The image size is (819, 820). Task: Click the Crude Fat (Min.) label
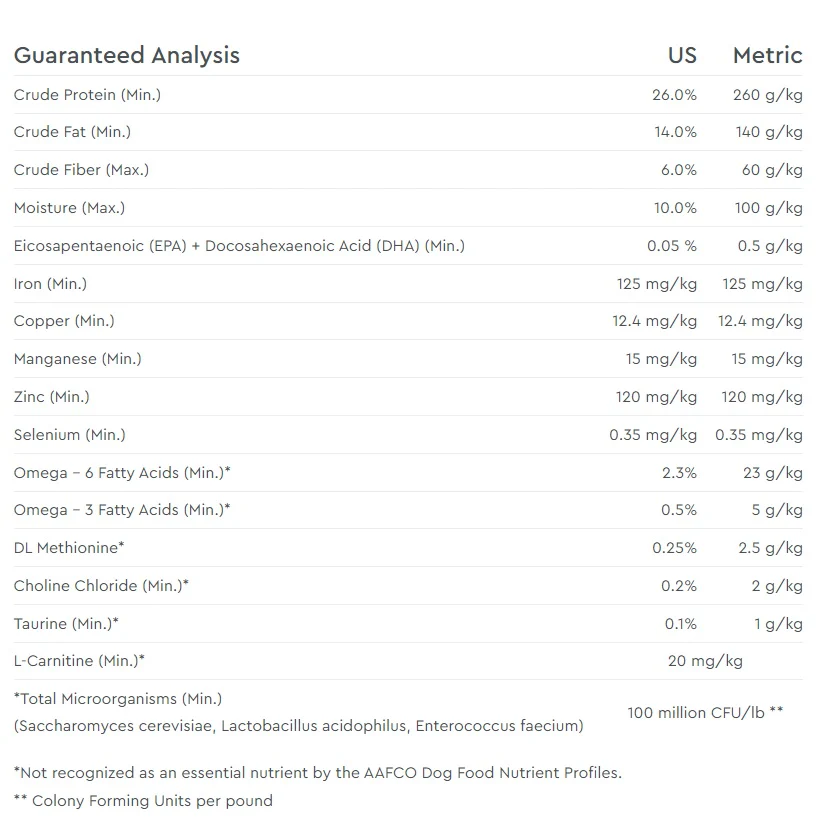pos(72,132)
